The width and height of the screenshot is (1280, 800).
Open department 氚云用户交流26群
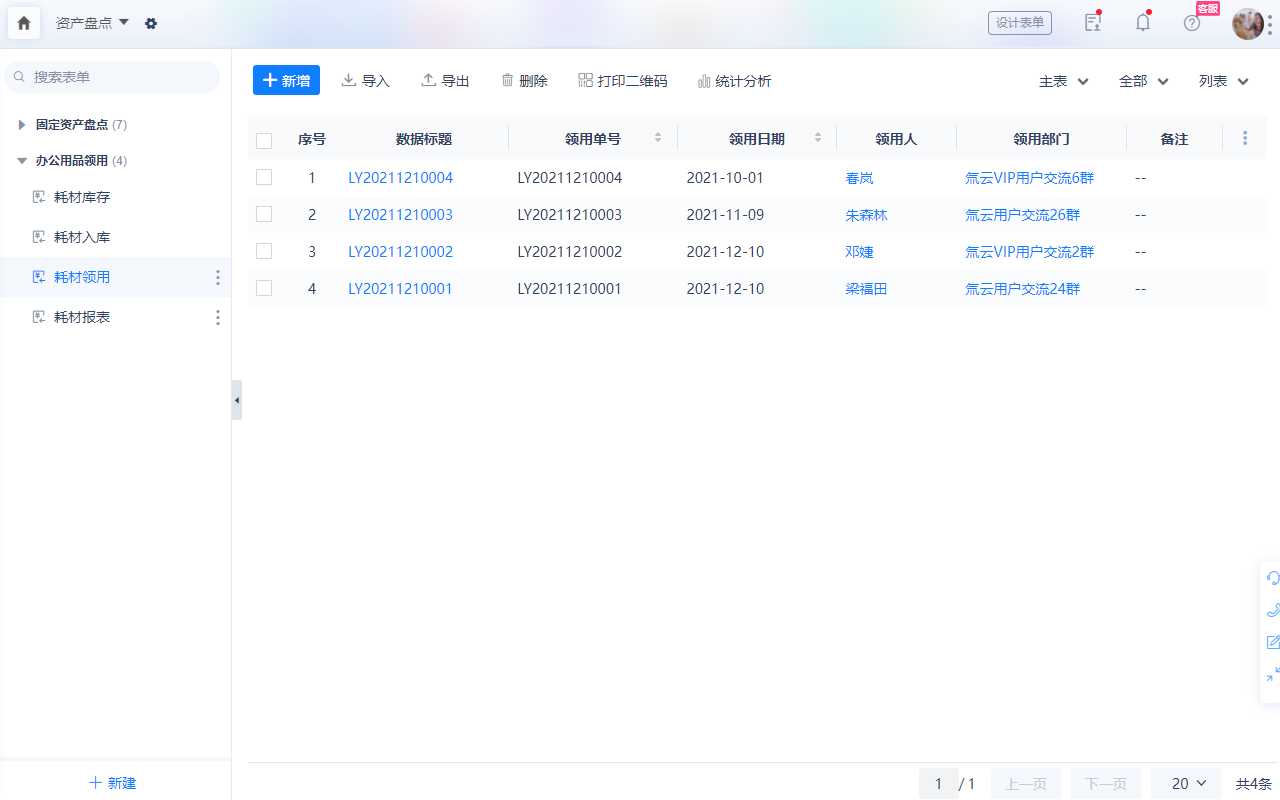(x=1022, y=215)
